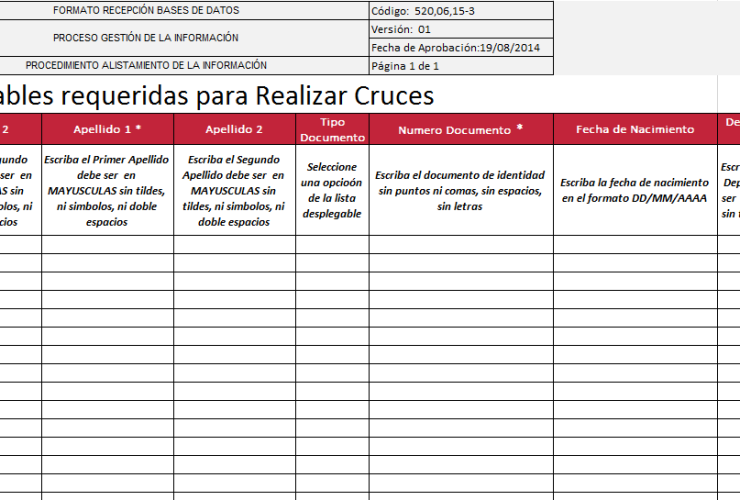740x500 pixels.
Task: Click the 'Fecha de Nacimiento' column header
Action: 635,129
